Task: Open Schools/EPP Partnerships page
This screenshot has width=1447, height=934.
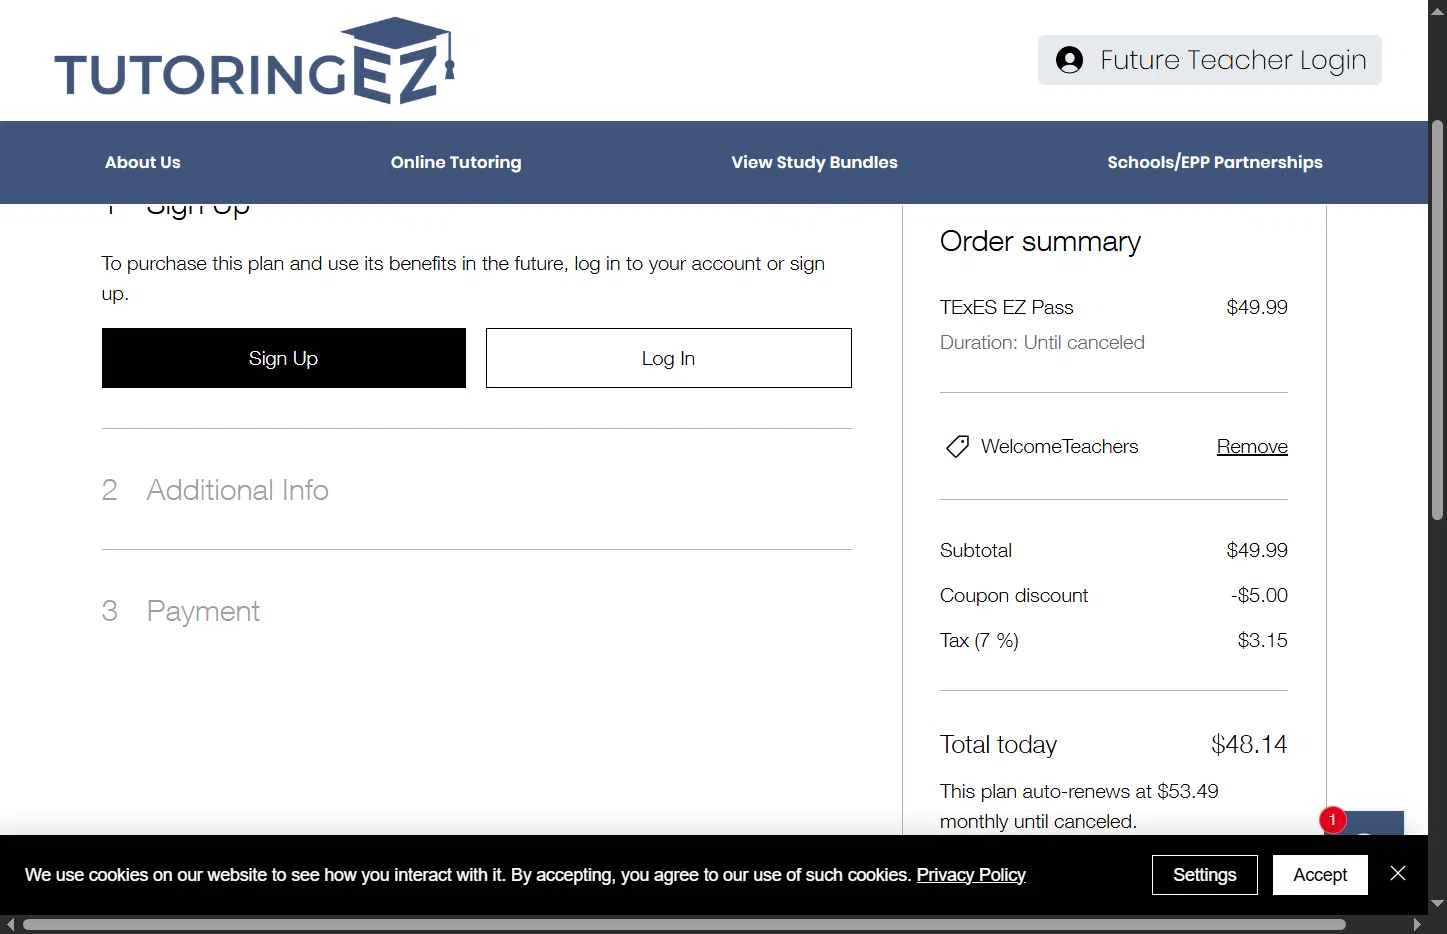Action: 1215,162
